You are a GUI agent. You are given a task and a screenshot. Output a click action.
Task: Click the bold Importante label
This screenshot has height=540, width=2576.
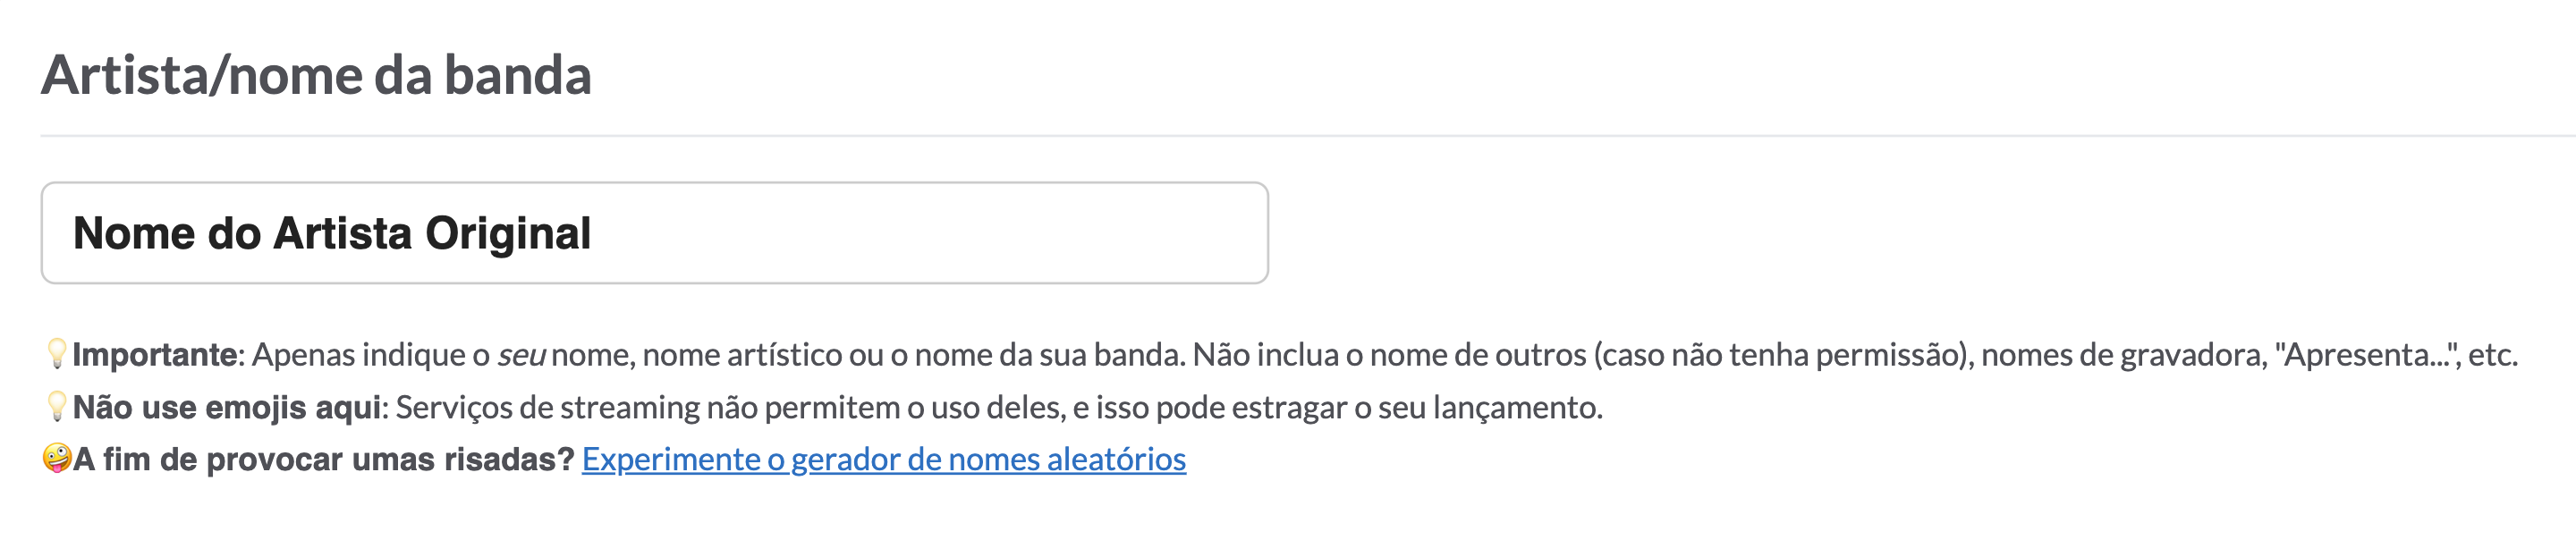(155, 355)
